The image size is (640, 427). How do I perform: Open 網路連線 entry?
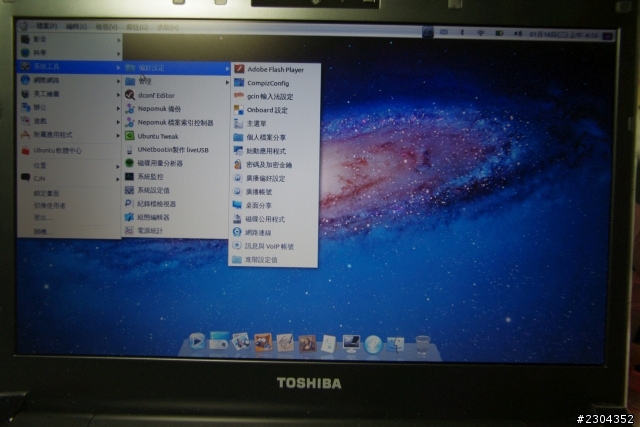point(274,233)
